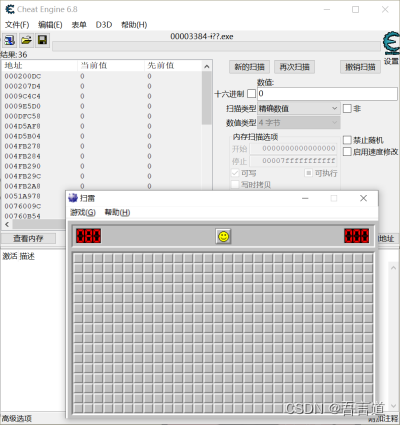Open the 表单 menu
Screen dimensions: 401x426
tap(79, 25)
